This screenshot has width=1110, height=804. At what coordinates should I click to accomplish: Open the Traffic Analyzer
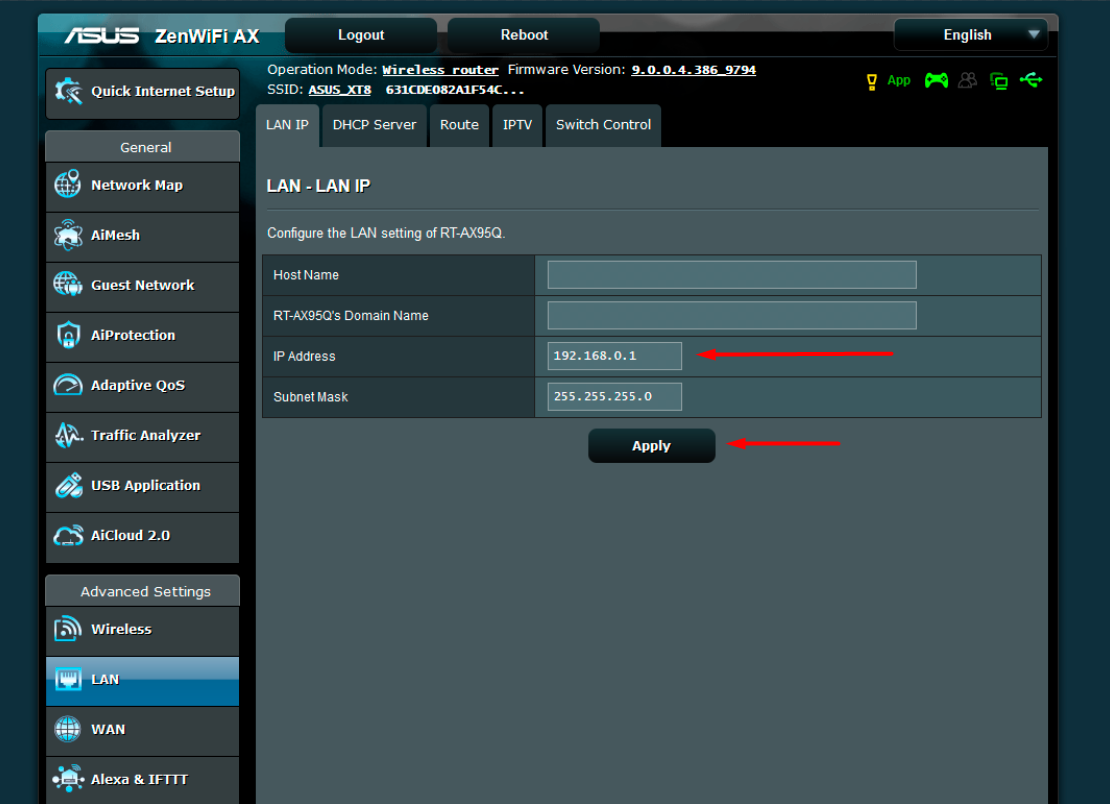click(x=133, y=437)
